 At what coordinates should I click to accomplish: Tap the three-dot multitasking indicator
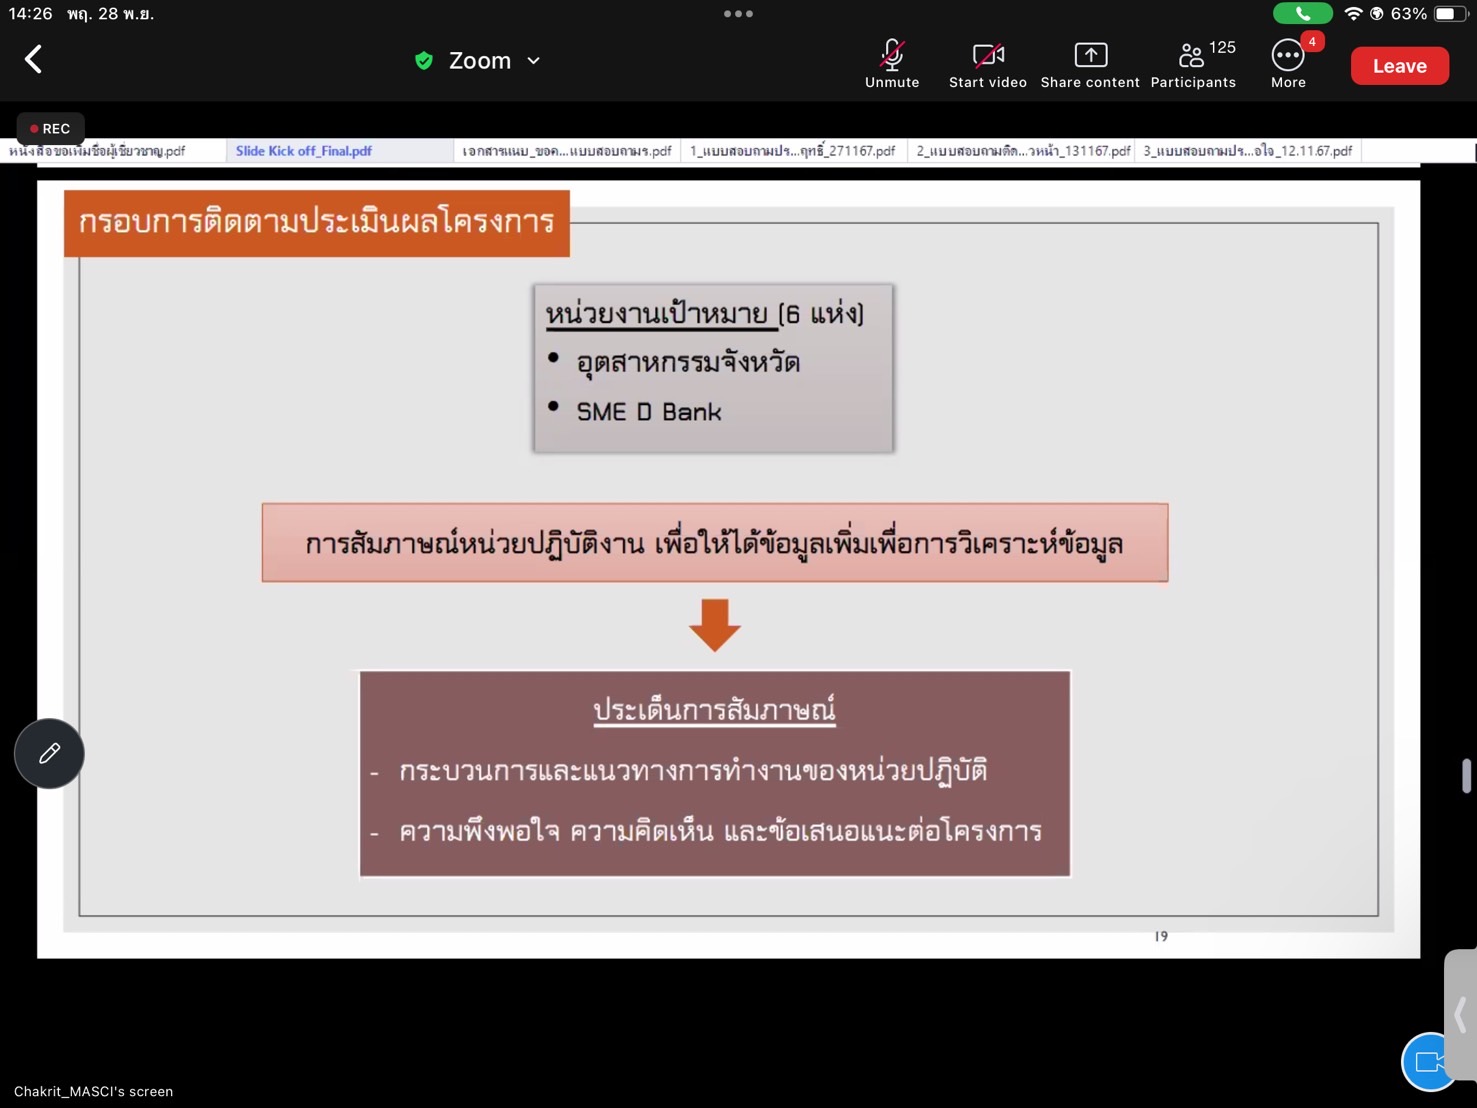point(738,14)
